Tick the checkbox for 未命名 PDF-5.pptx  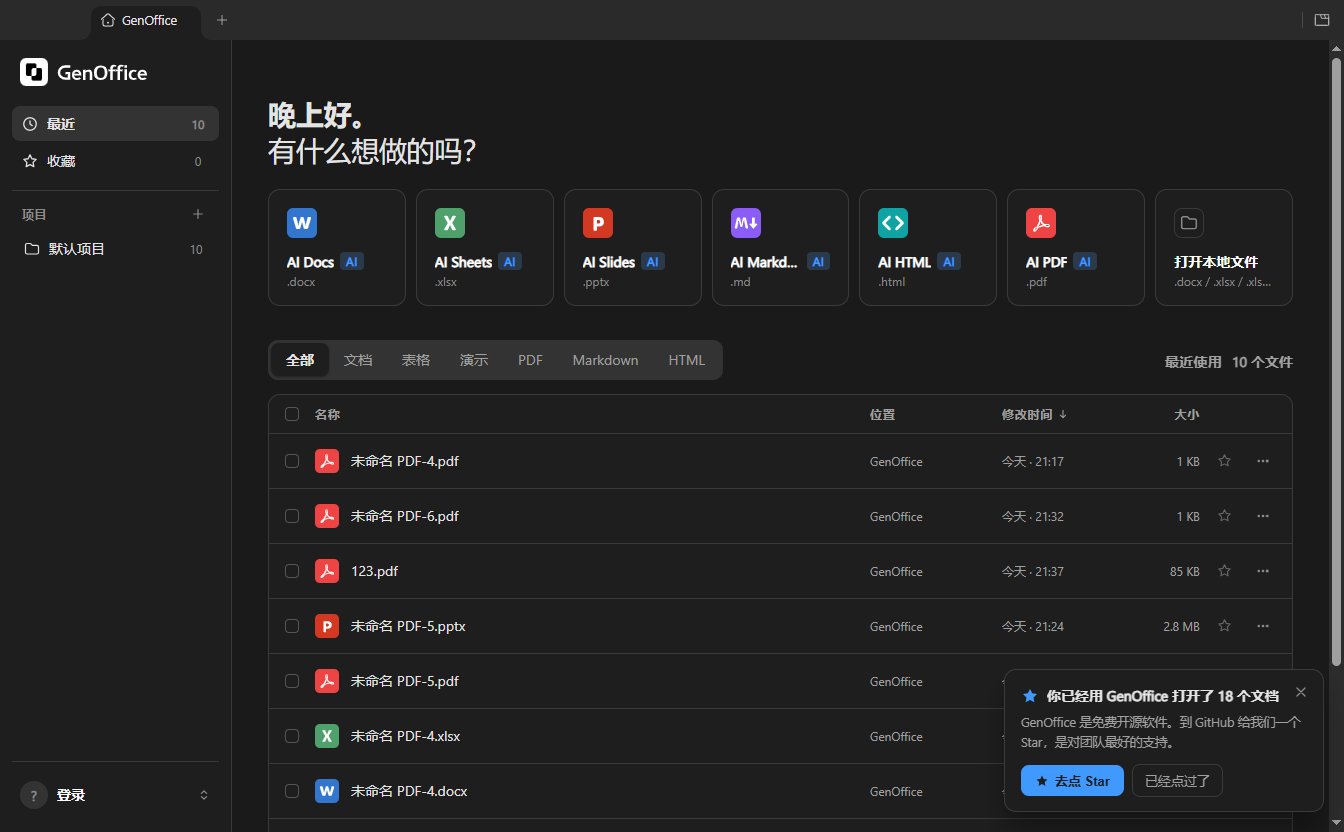[x=292, y=626]
